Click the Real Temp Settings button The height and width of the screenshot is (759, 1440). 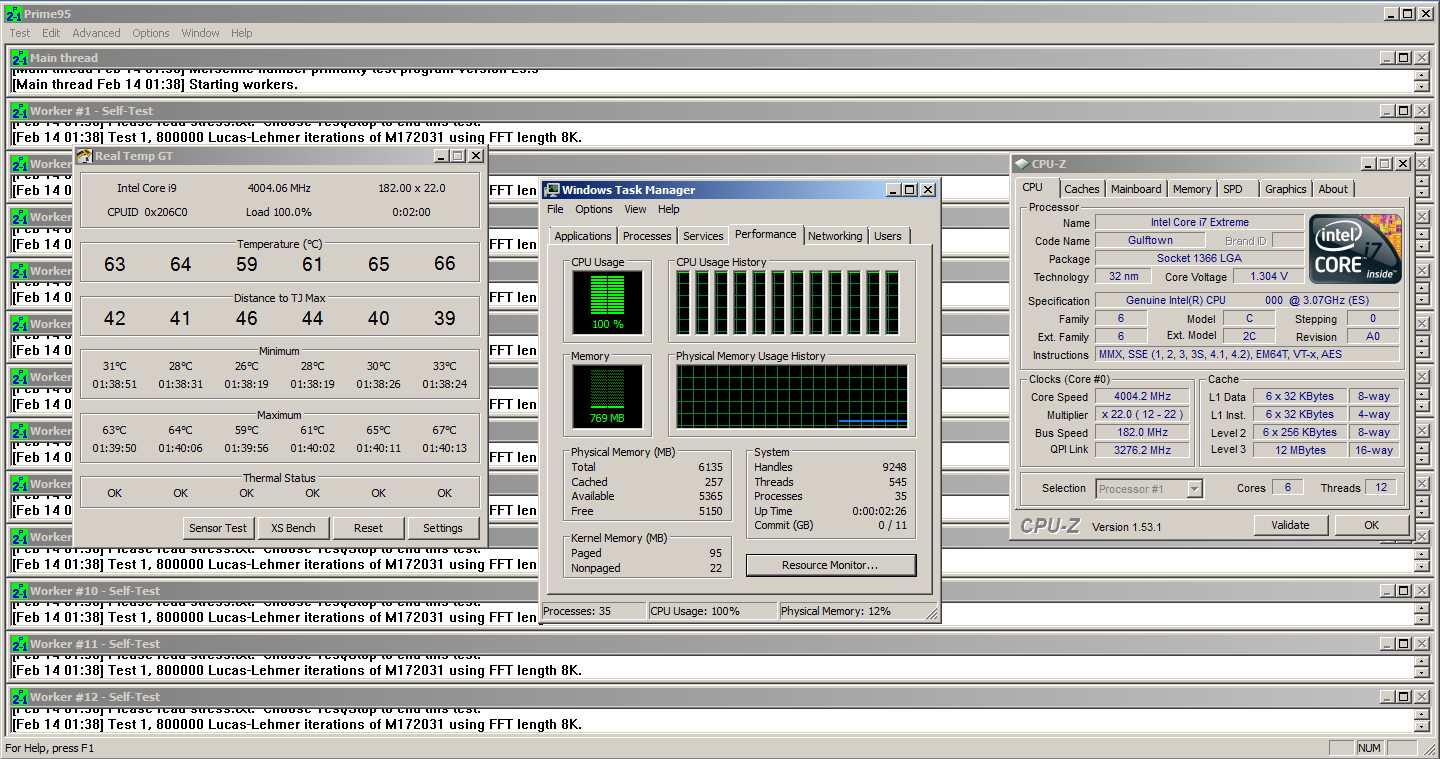tap(442, 528)
